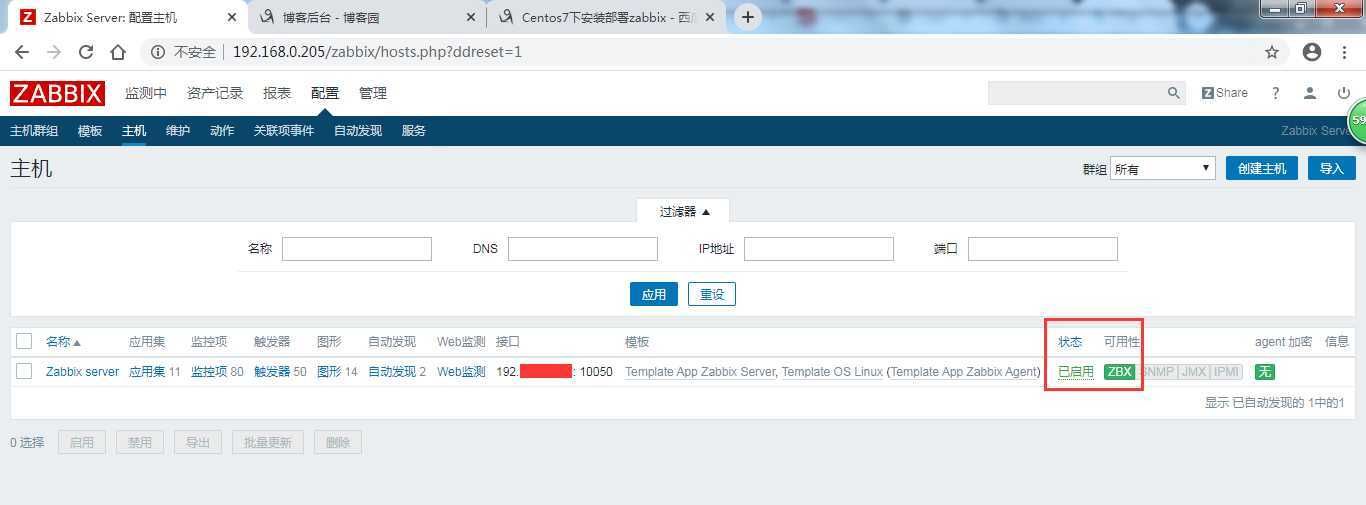Go to 动作 submenu
The height and width of the screenshot is (505, 1366).
[x=222, y=131]
